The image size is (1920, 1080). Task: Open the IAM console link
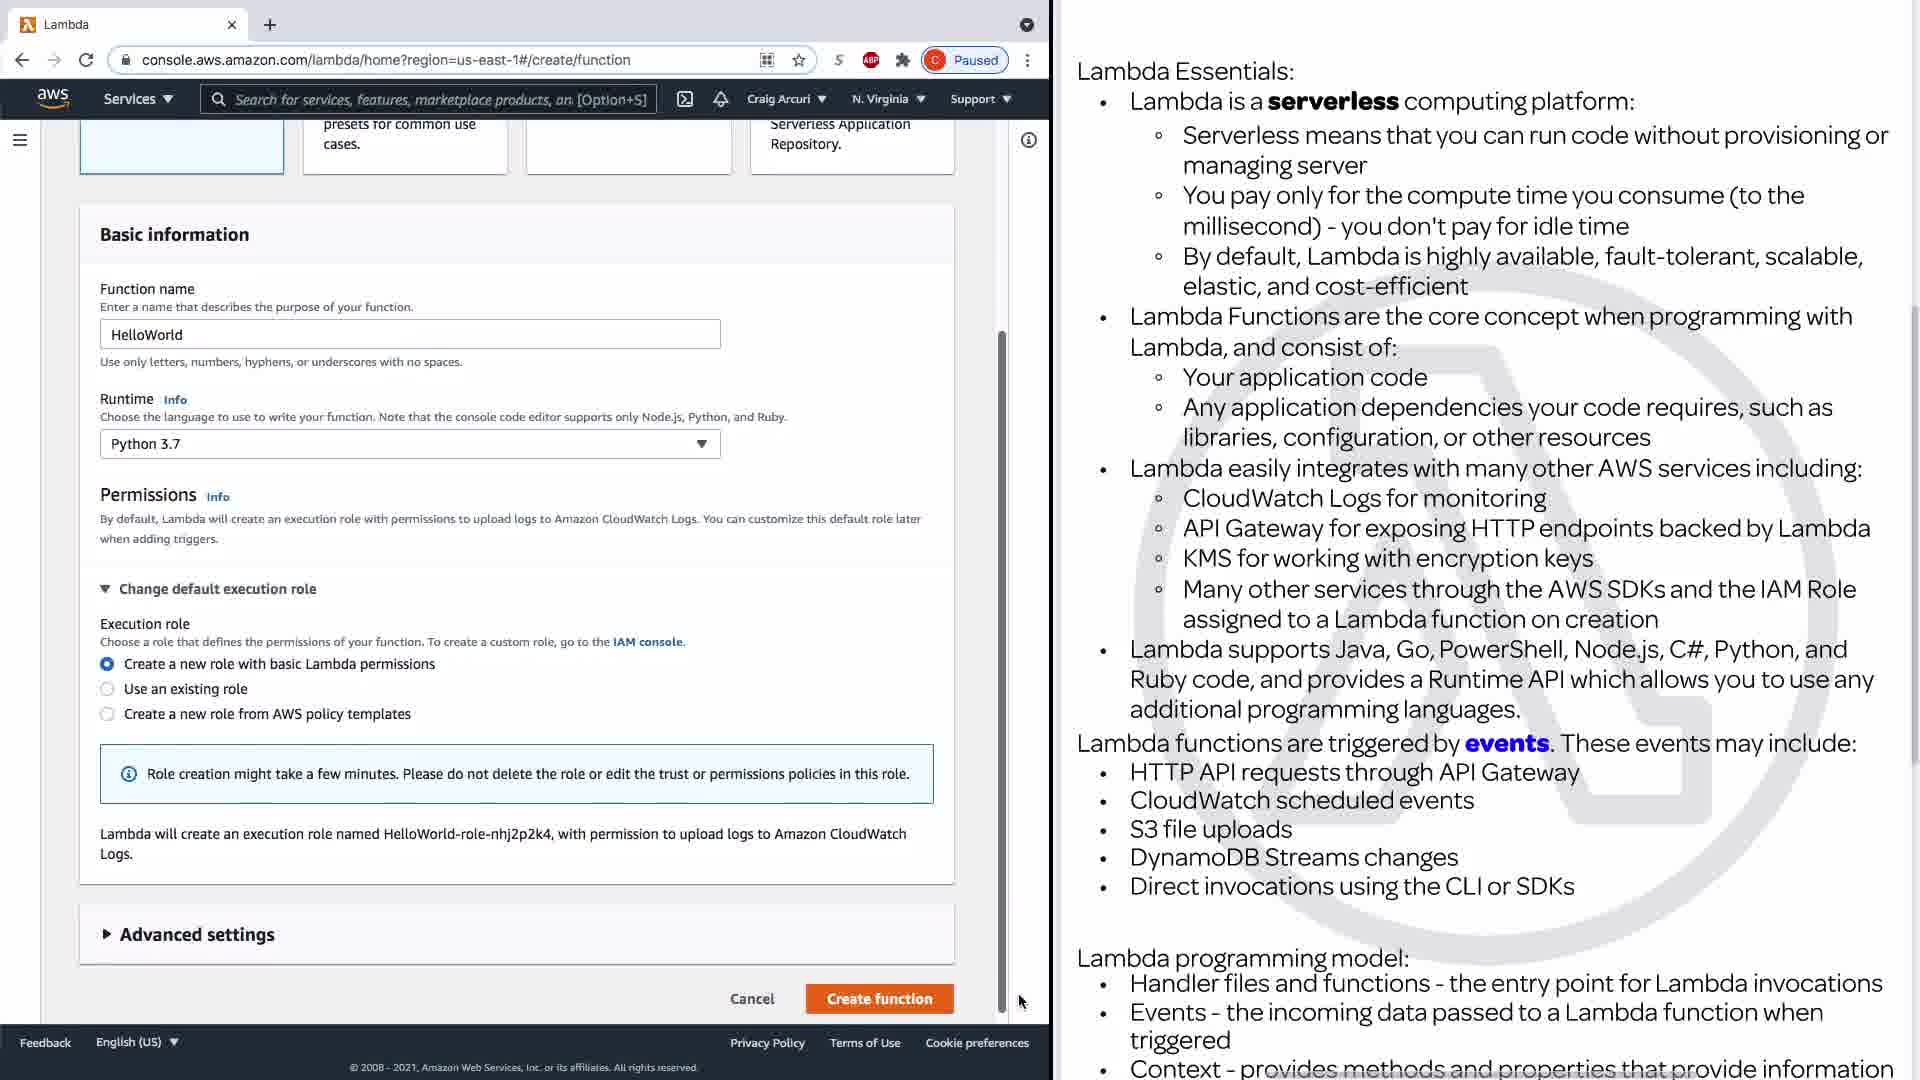pyautogui.click(x=647, y=642)
